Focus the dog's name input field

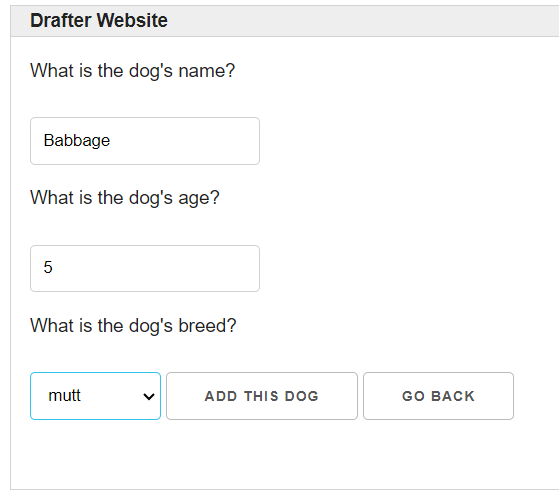tap(145, 141)
